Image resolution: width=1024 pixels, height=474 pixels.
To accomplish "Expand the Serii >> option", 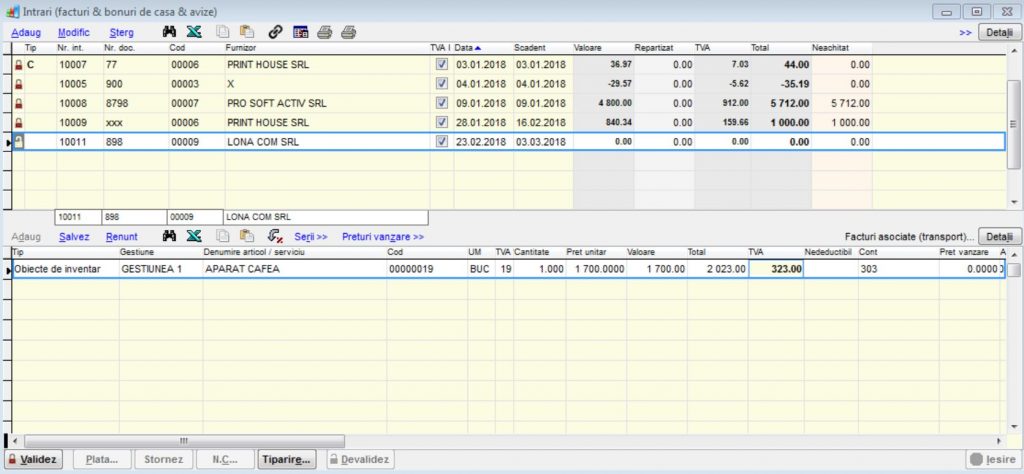I will pos(311,237).
